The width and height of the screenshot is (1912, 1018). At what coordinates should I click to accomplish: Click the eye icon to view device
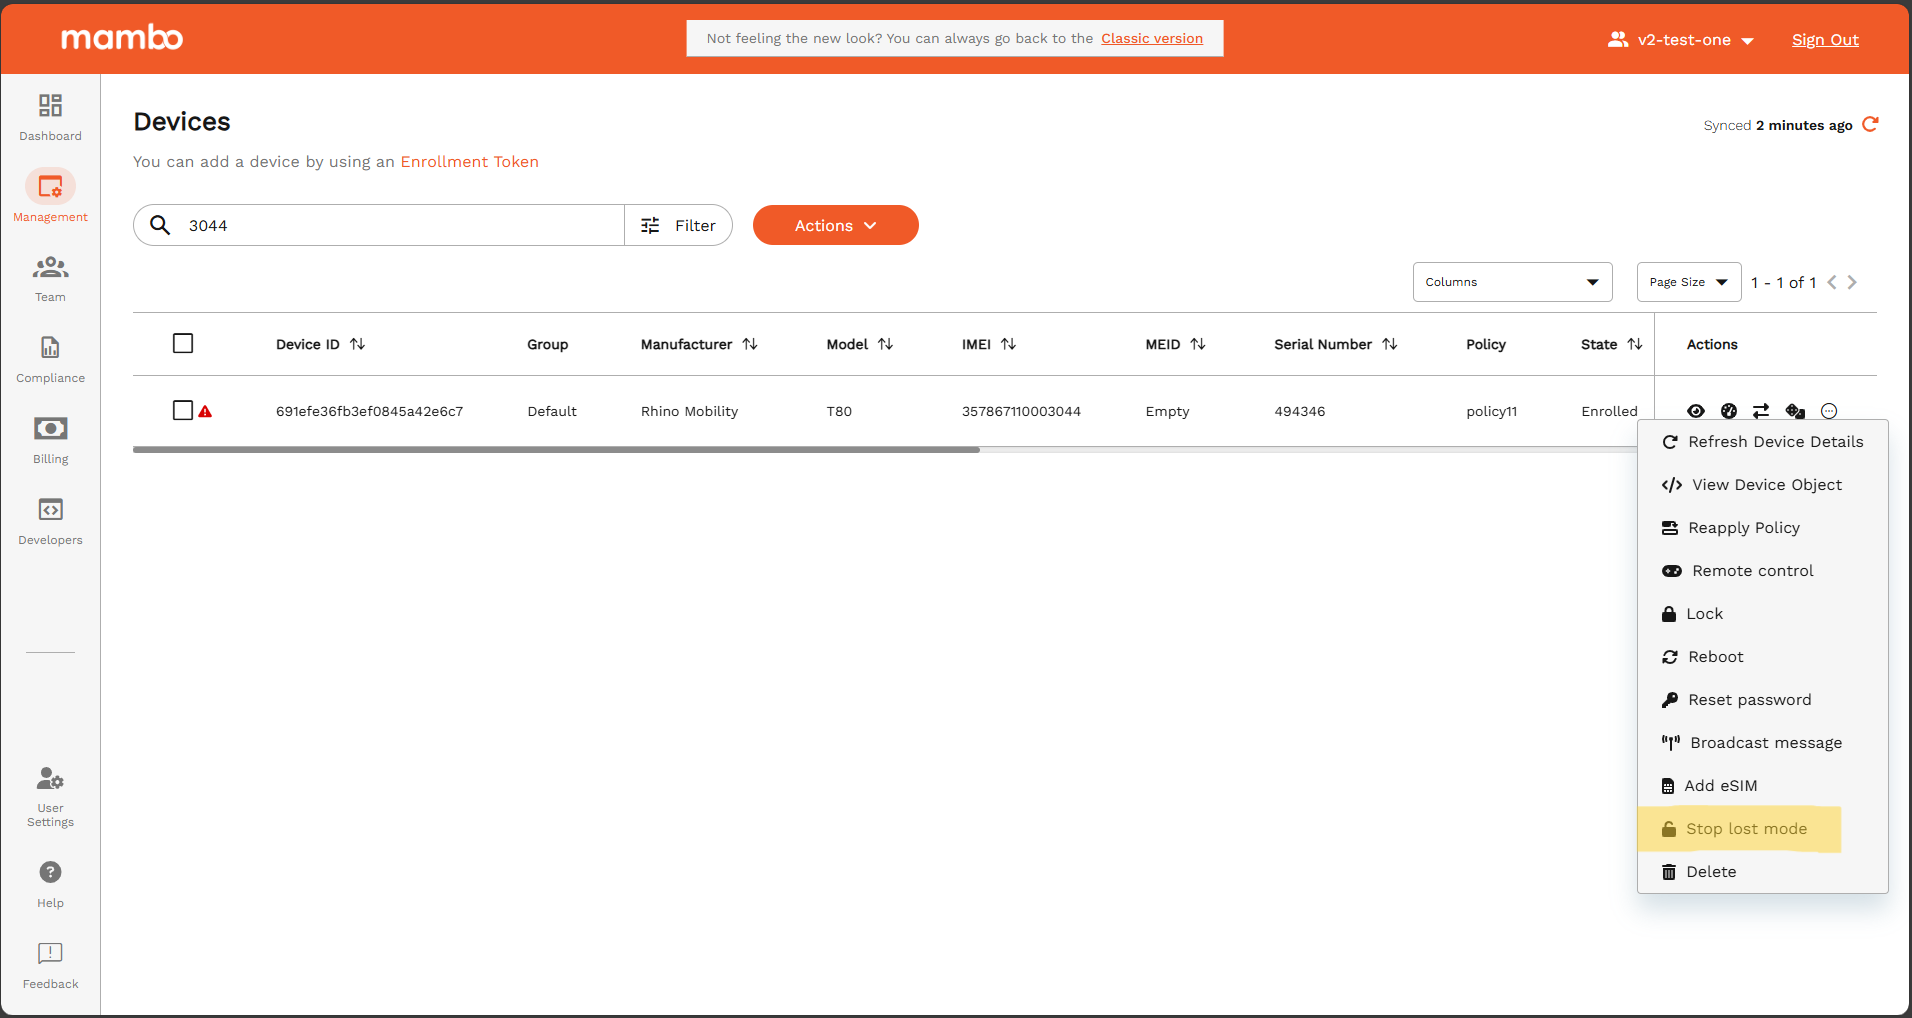tap(1696, 411)
